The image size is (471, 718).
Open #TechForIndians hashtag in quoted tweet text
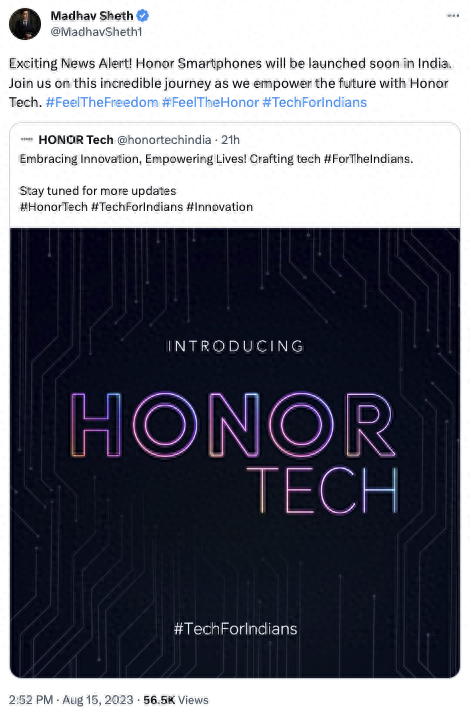point(137,207)
